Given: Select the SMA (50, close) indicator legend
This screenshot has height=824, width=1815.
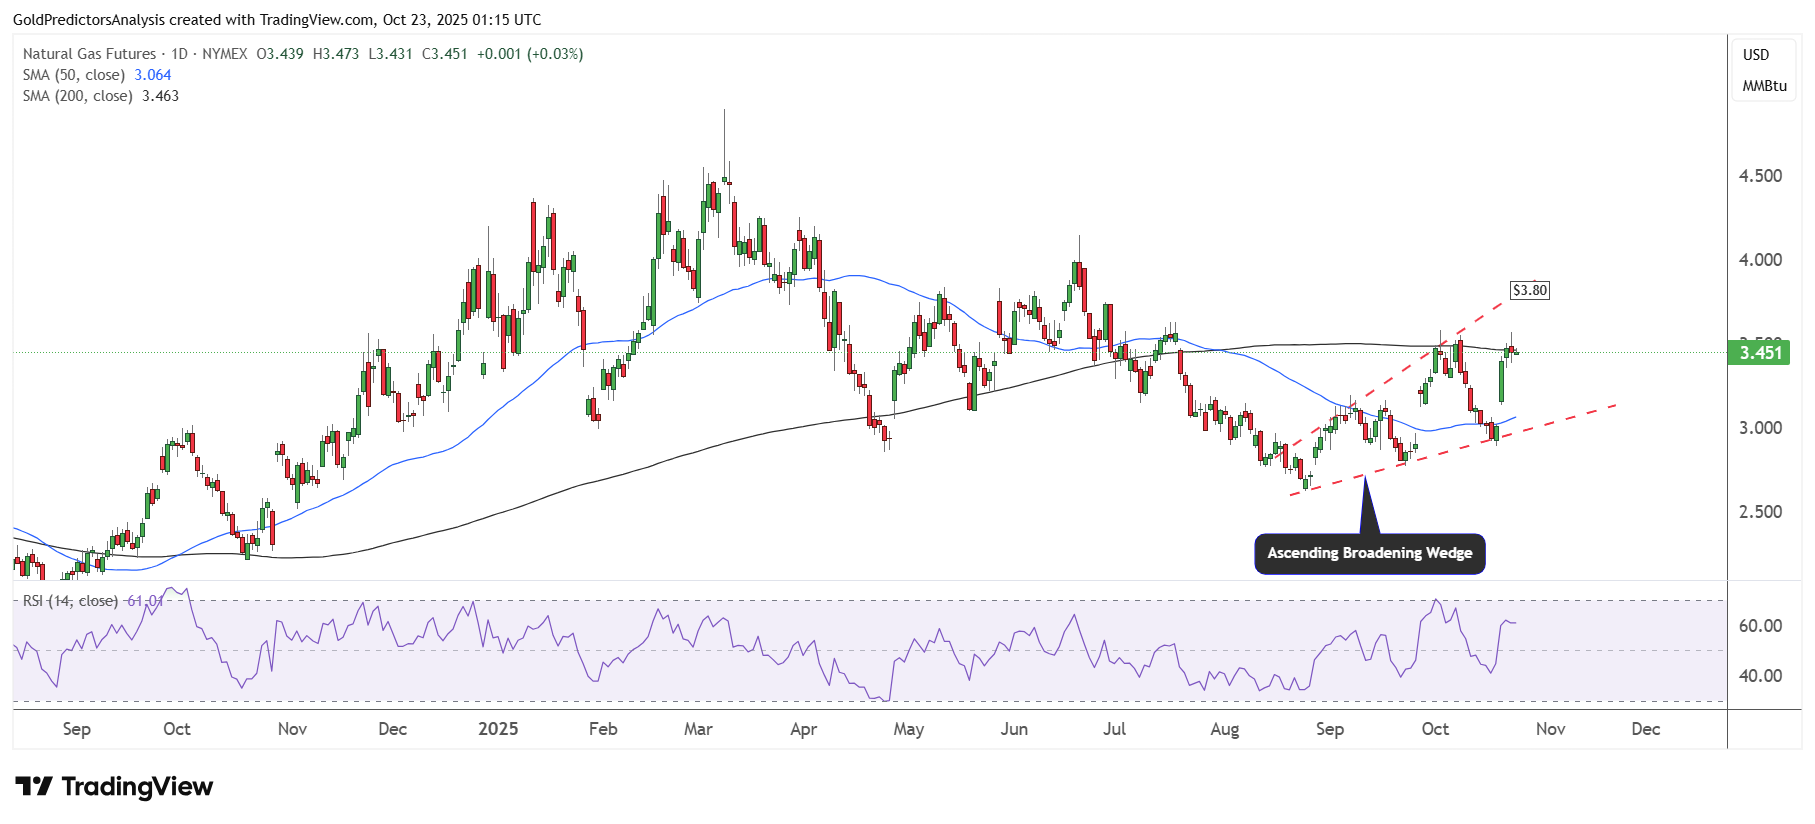Looking at the screenshot, I should (x=97, y=75).
